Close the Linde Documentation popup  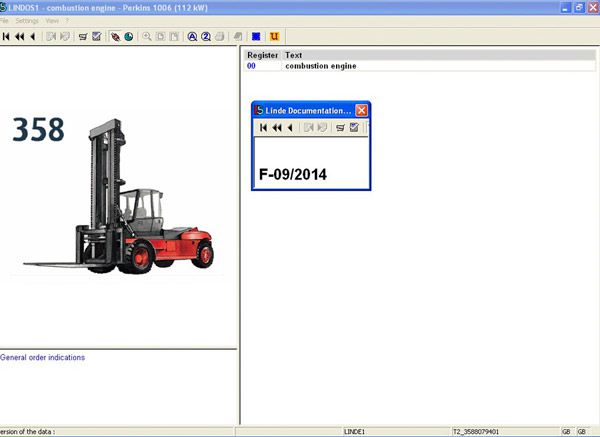tap(361, 111)
